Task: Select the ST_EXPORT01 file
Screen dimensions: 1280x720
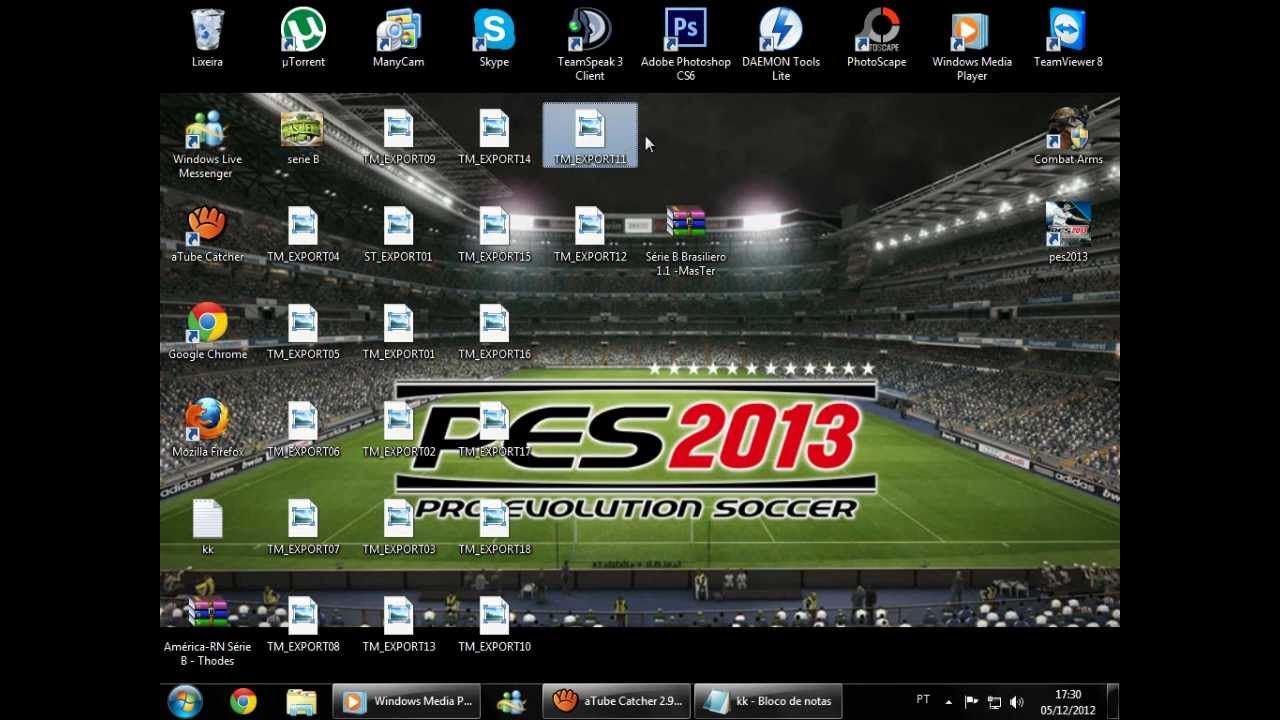Action: (x=398, y=234)
